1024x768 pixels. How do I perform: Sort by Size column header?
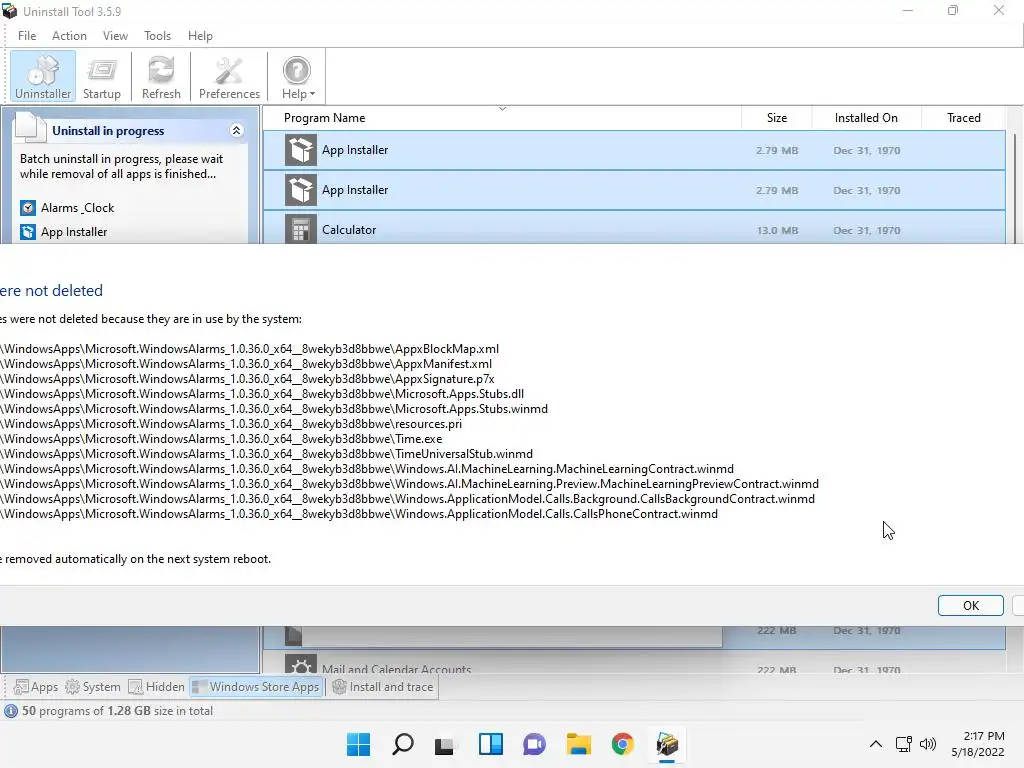(x=776, y=118)
